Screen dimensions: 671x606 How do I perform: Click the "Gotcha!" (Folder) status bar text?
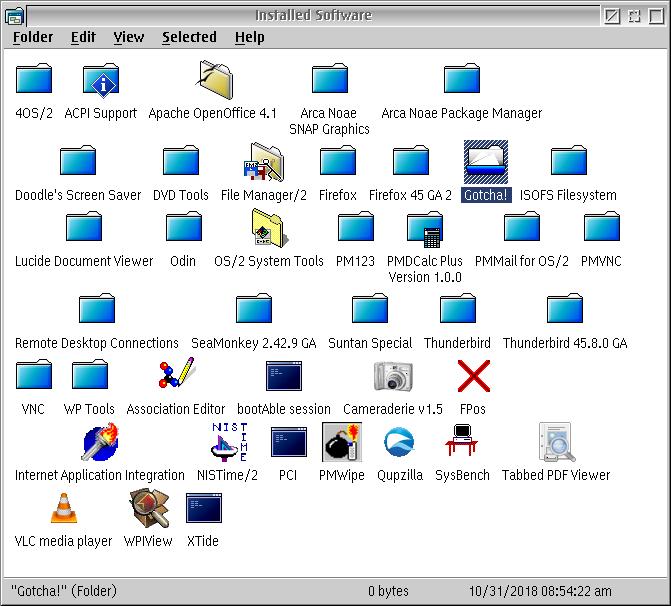tap(64, 591)
